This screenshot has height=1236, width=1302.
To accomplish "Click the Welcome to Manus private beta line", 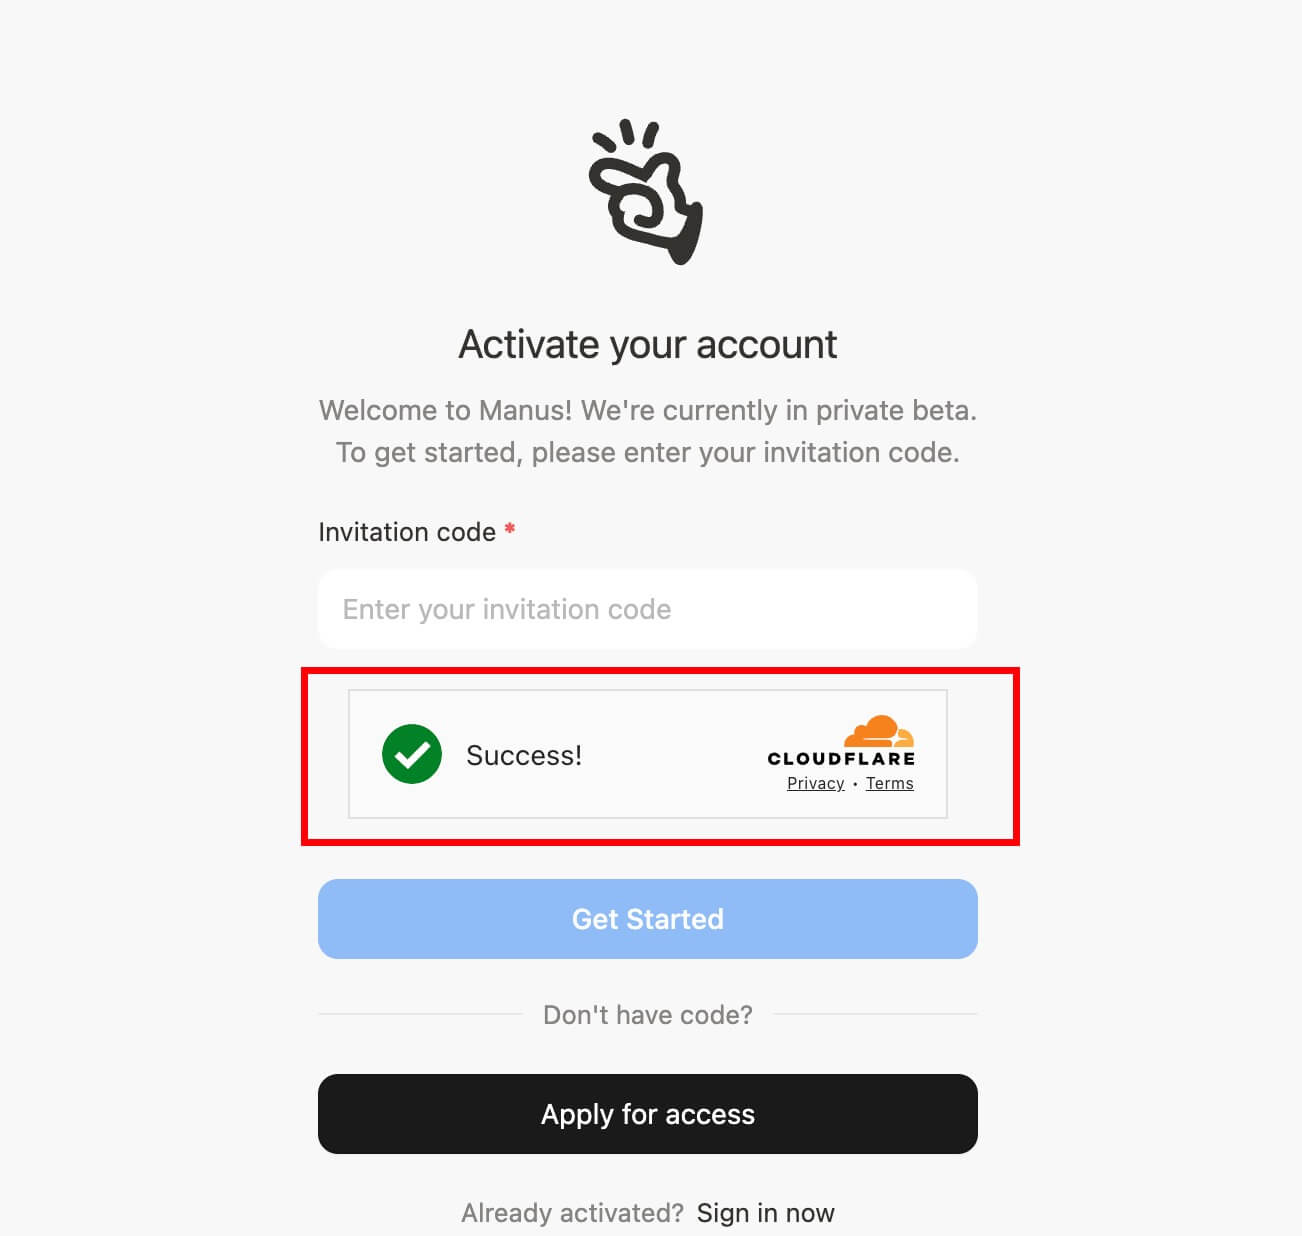I will pyautogui.click(x=648, y=410).
